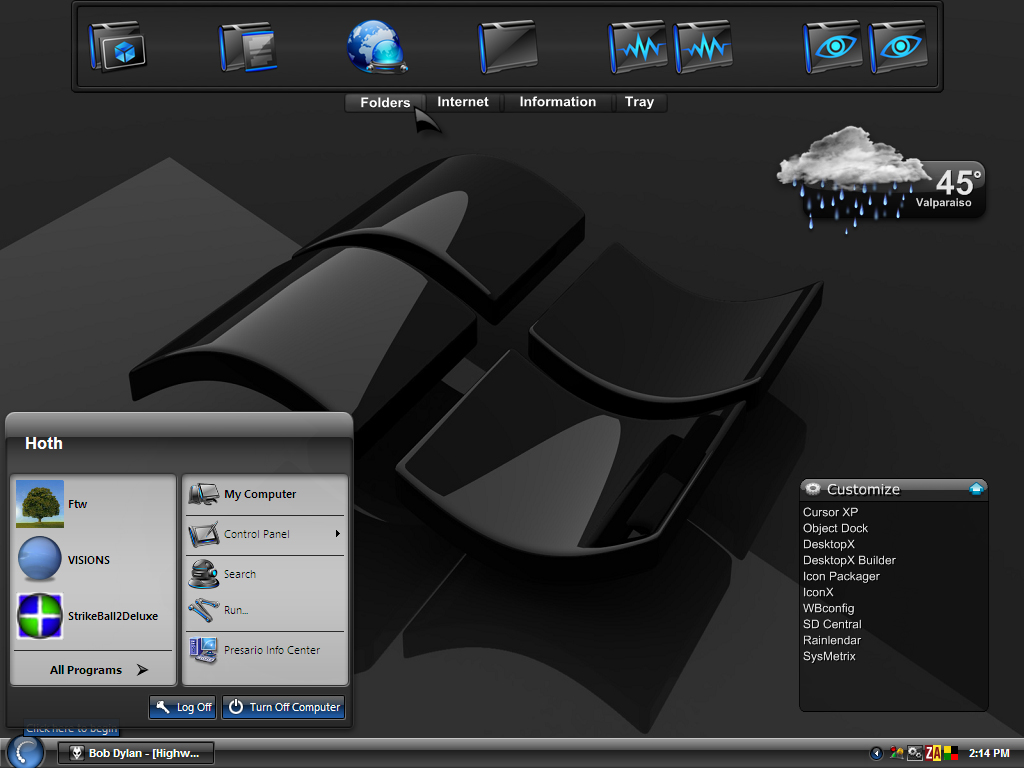This screenshot has height=768, width=1024.
Task: Open the documents folder icon in dock
Action: pyautogui.click(x=247, y=46)
